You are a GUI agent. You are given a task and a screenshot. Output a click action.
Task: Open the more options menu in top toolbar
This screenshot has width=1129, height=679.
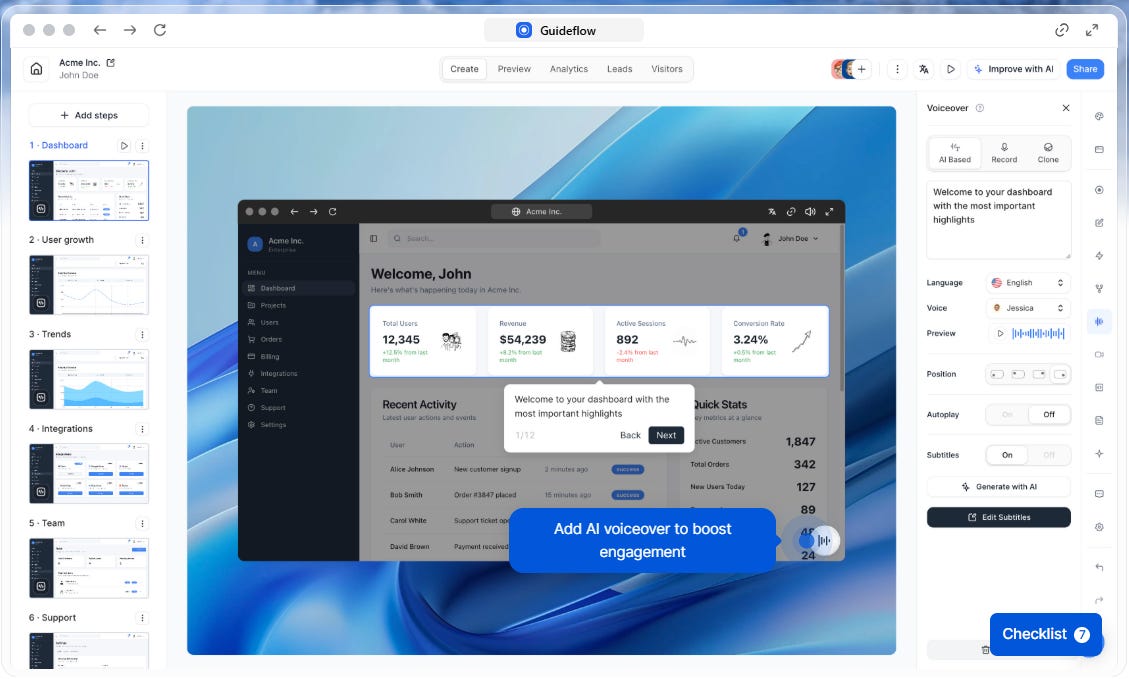pyautogui.click(x=897, y=69)
